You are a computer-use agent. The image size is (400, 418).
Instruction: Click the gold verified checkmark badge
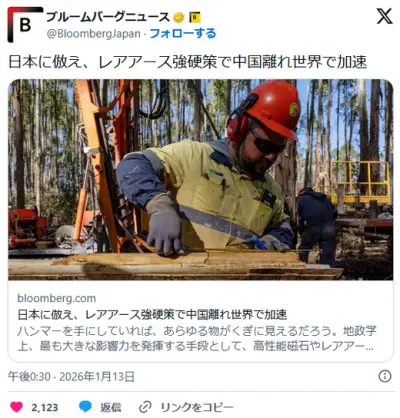[179, 17]
